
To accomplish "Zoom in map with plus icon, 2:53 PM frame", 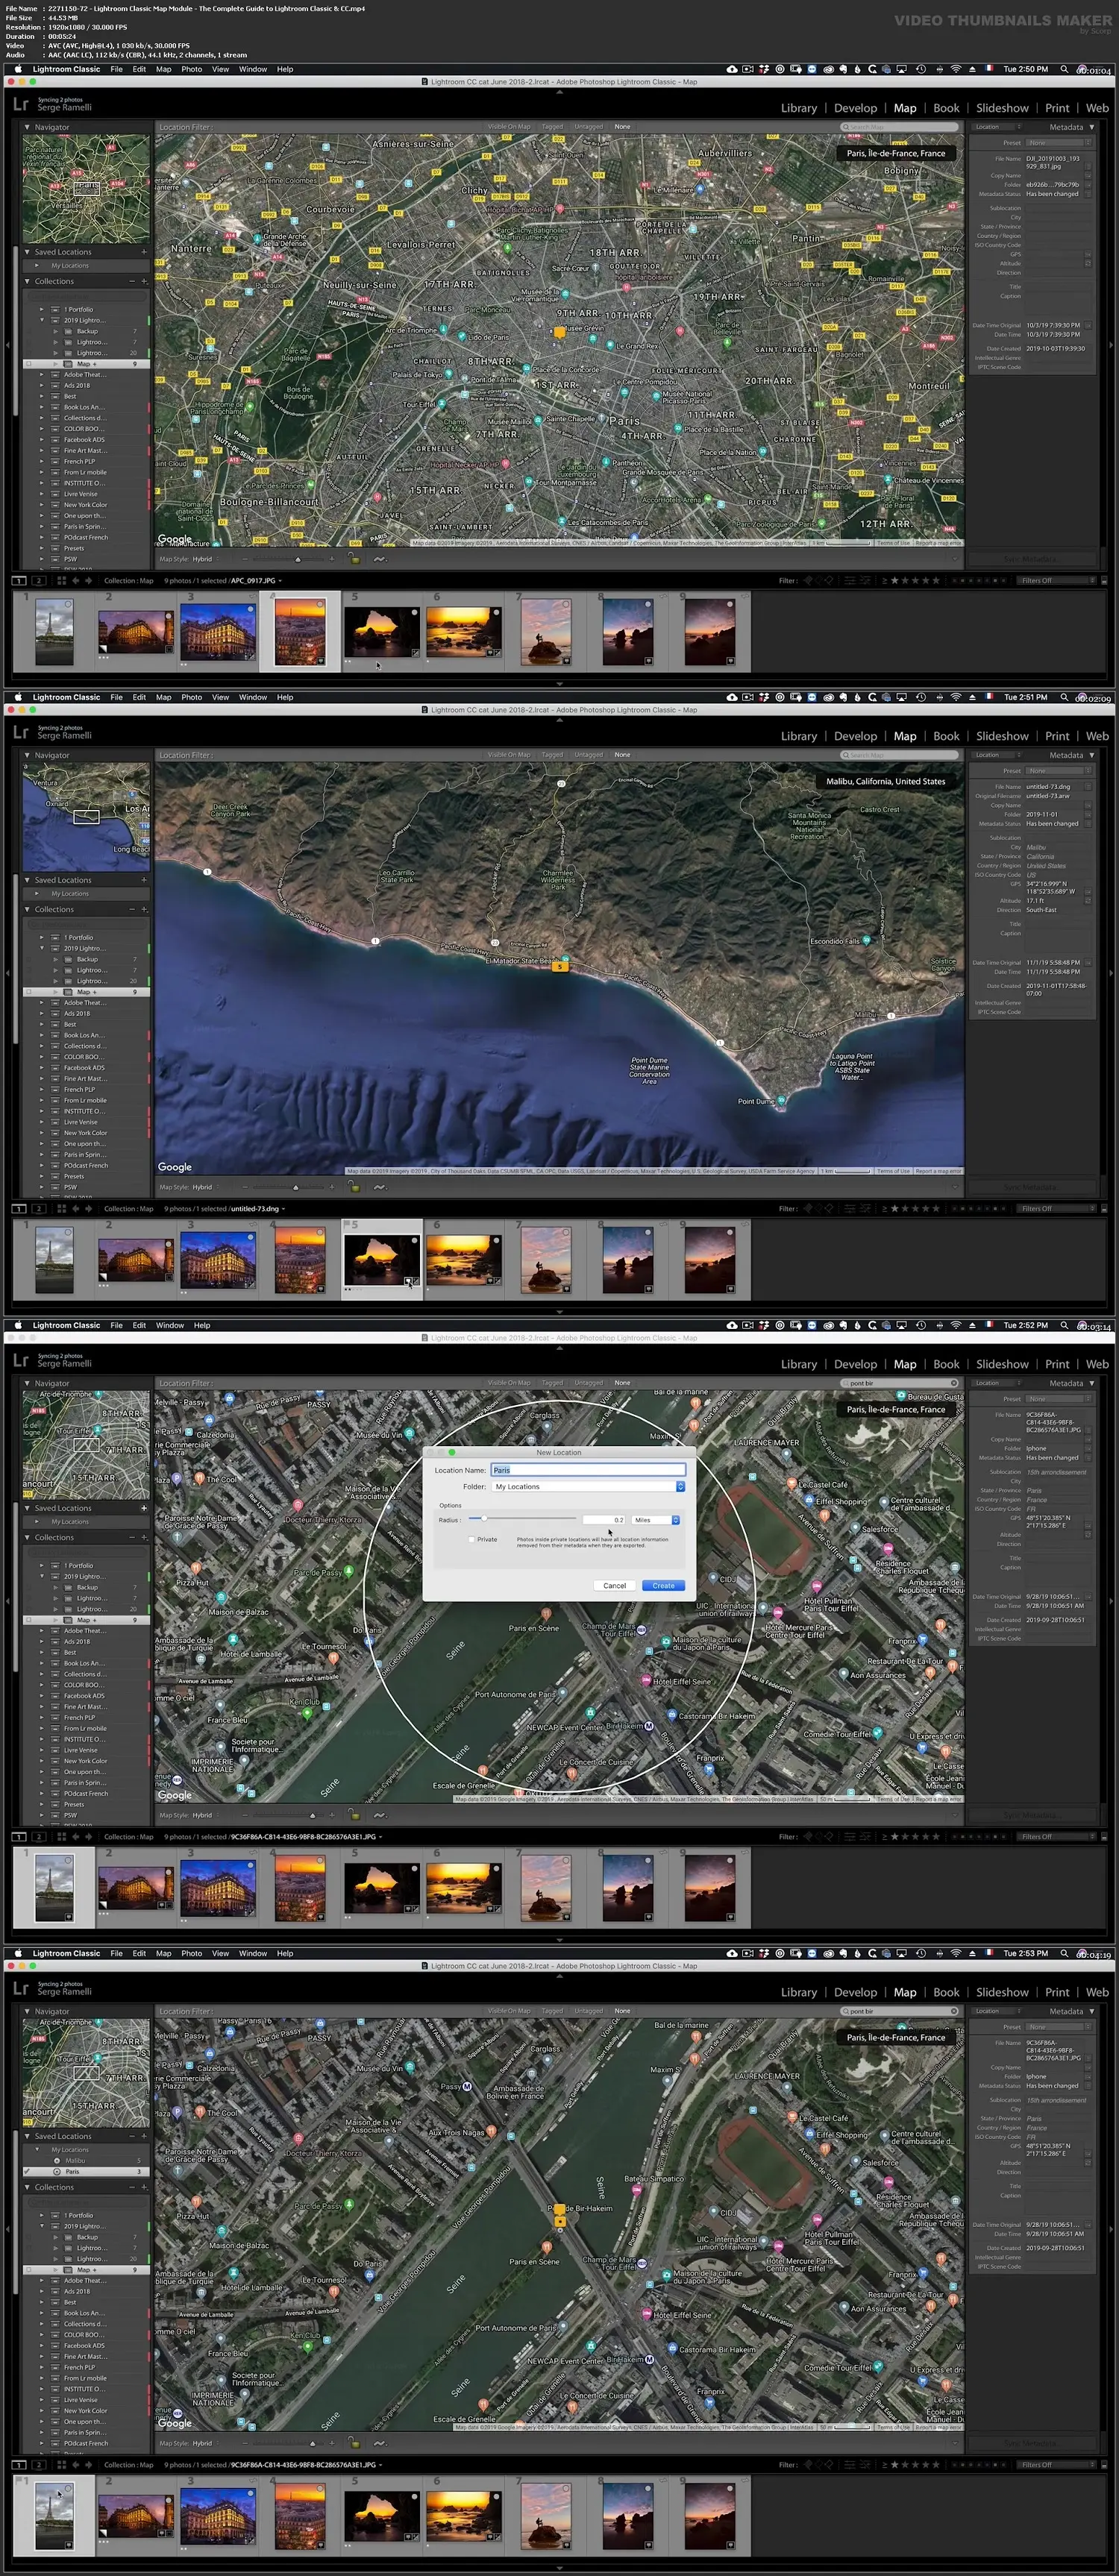I will click(332, 2443).
